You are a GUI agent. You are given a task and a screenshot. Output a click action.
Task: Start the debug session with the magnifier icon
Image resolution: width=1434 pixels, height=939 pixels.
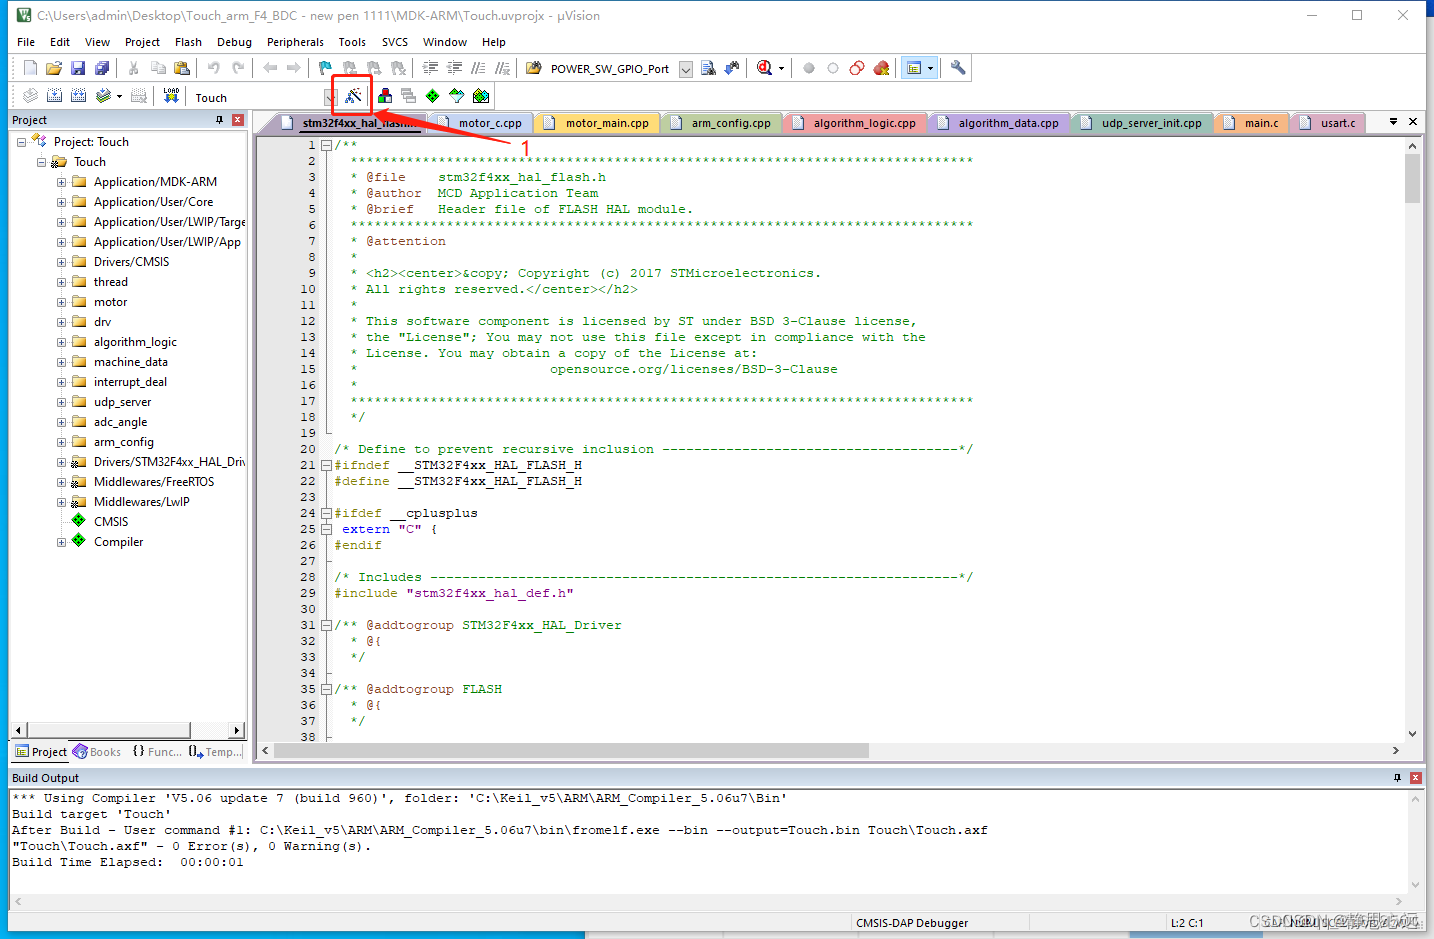tap(765, 68)
